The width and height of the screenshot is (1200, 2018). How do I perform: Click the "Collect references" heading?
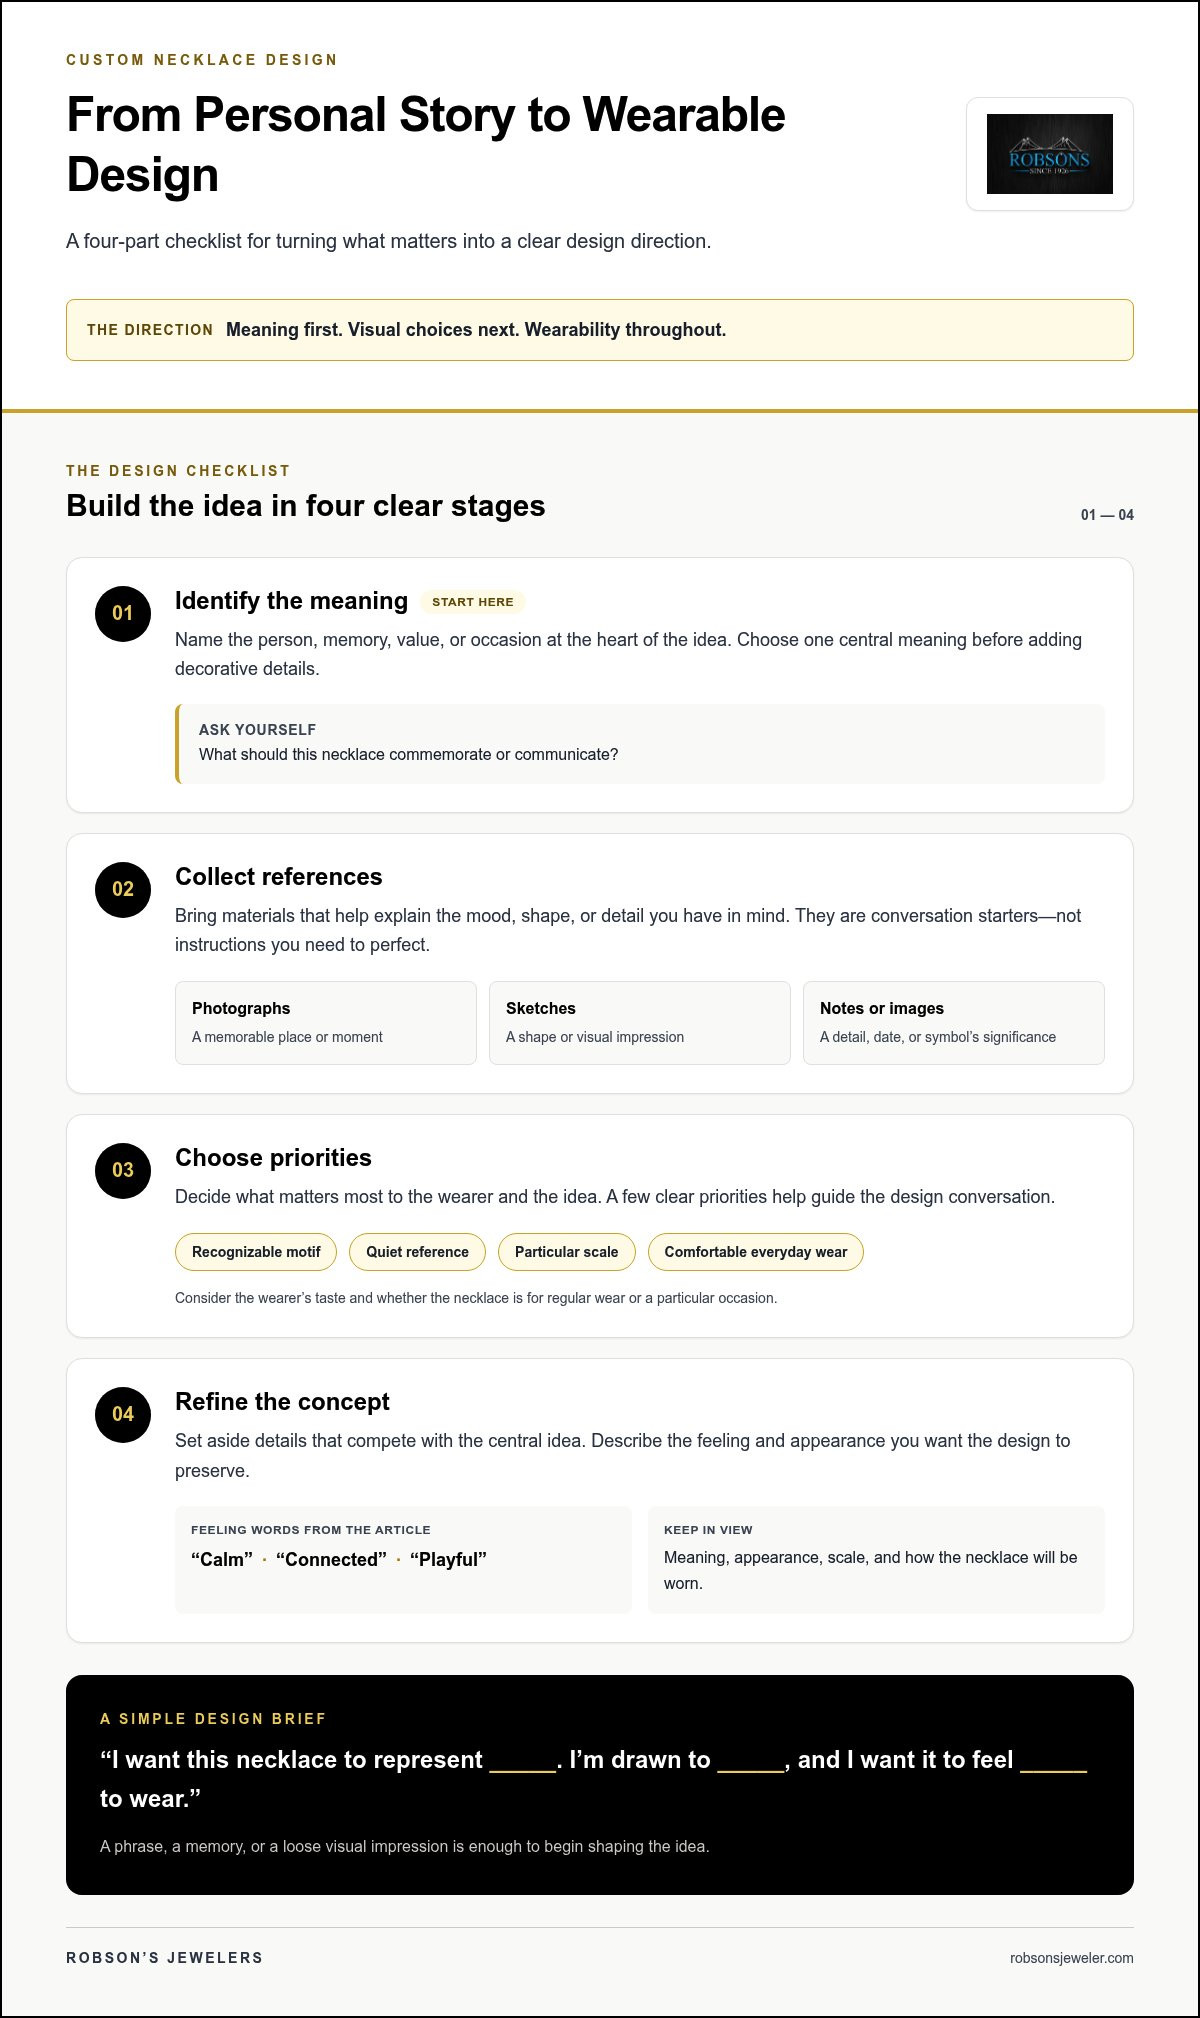pyautogui.click(x=279, y=877)
